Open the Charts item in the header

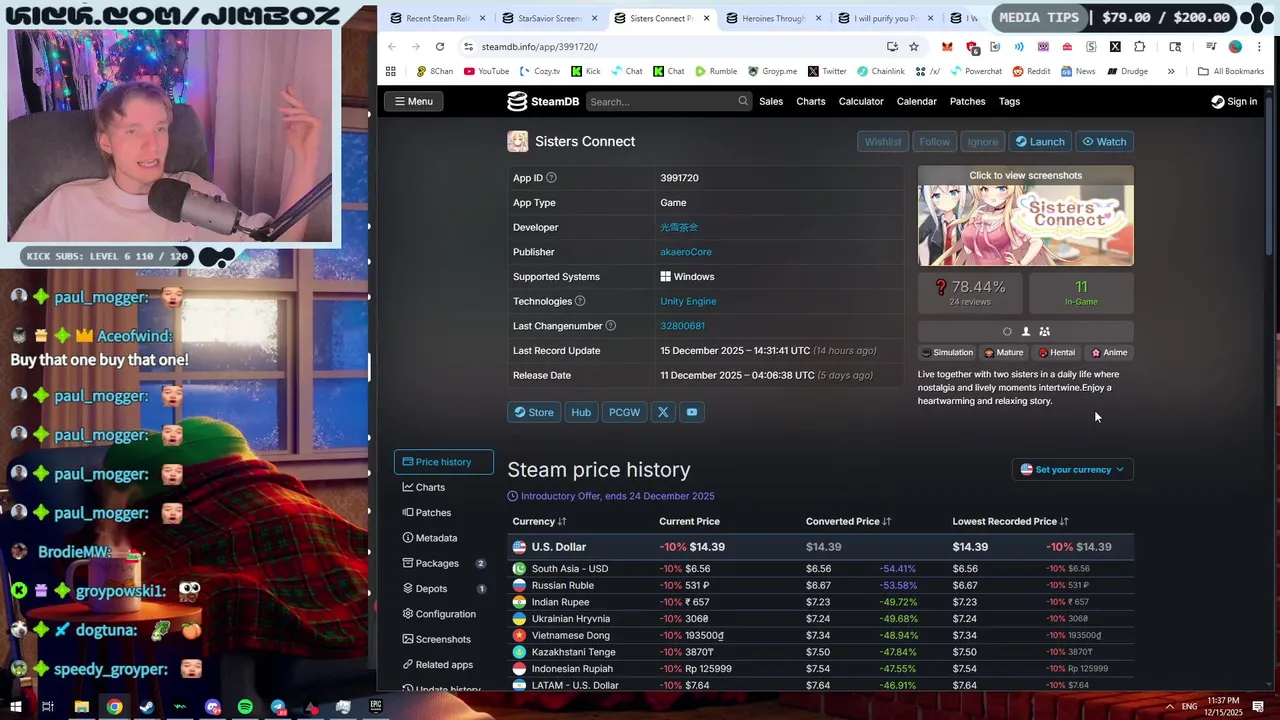tap(811, 101)
